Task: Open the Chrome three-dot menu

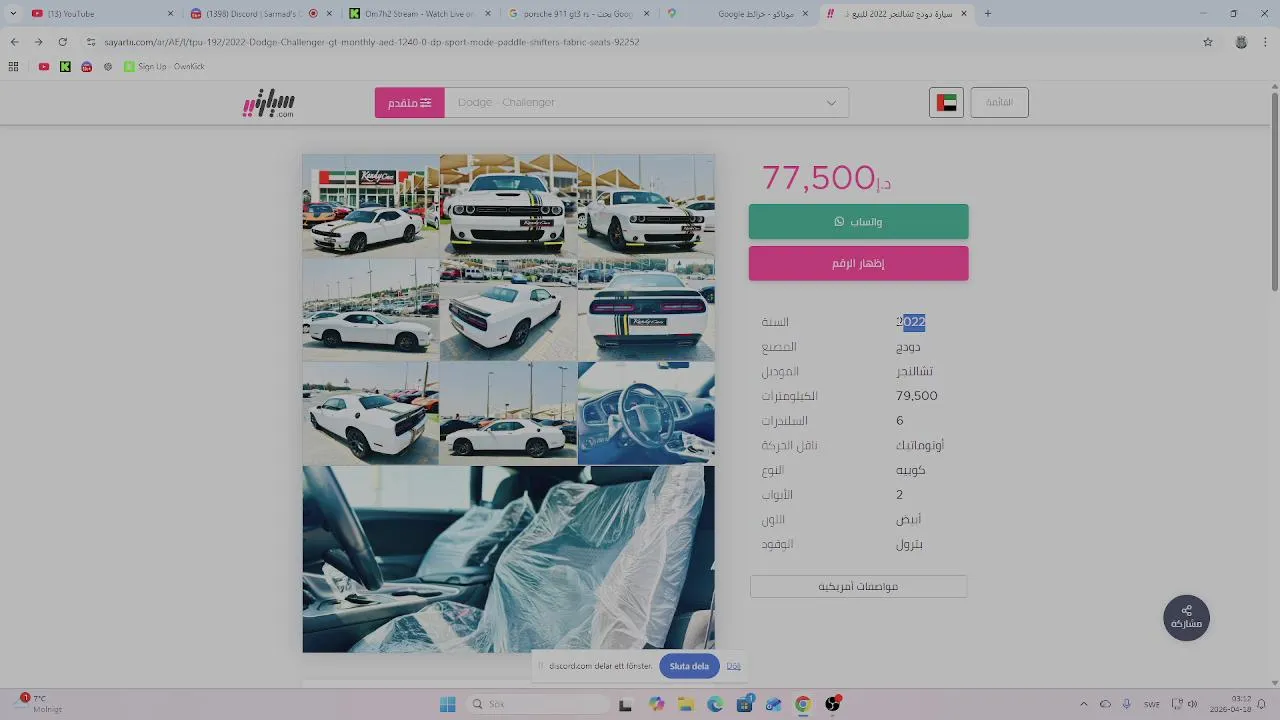Action: 1264,42
